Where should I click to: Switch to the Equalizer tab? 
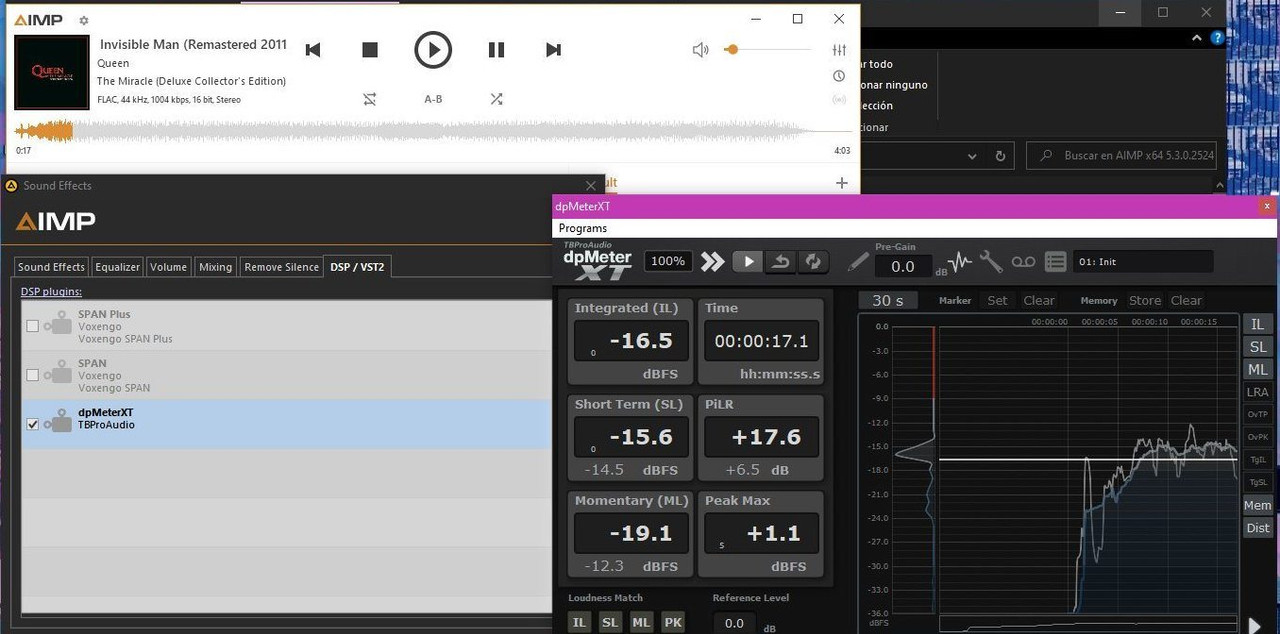(117, 267)
